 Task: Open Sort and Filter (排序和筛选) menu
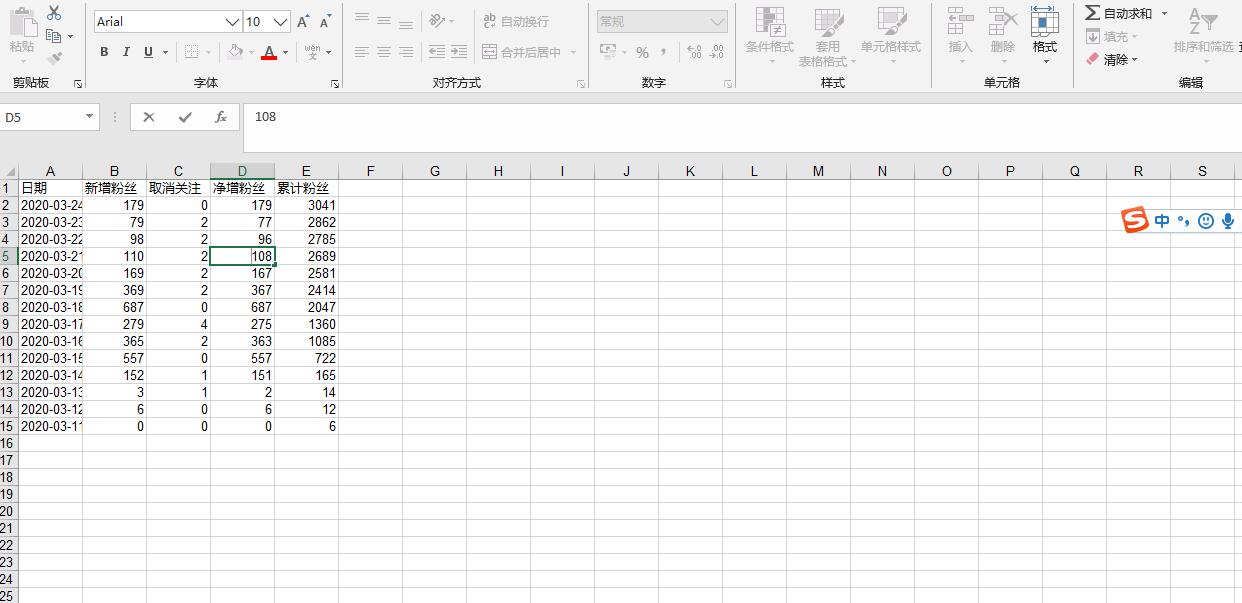click(1203, 36)
